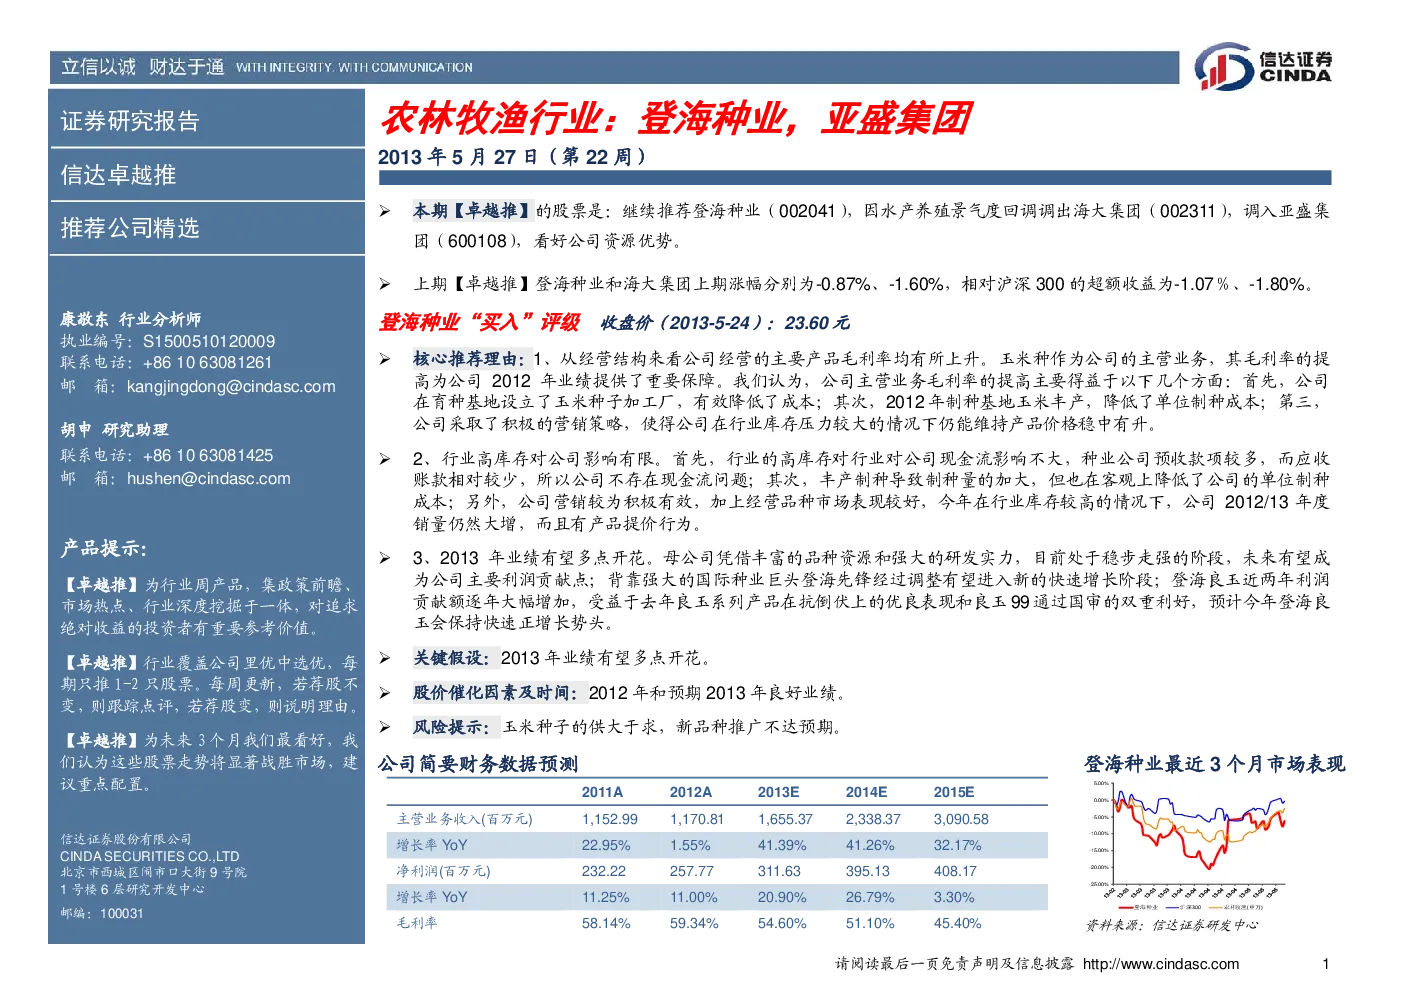This screenshot has height=992, width=1403.
Task: Click the net profit cell 257.77
Action: coord(692,871)
